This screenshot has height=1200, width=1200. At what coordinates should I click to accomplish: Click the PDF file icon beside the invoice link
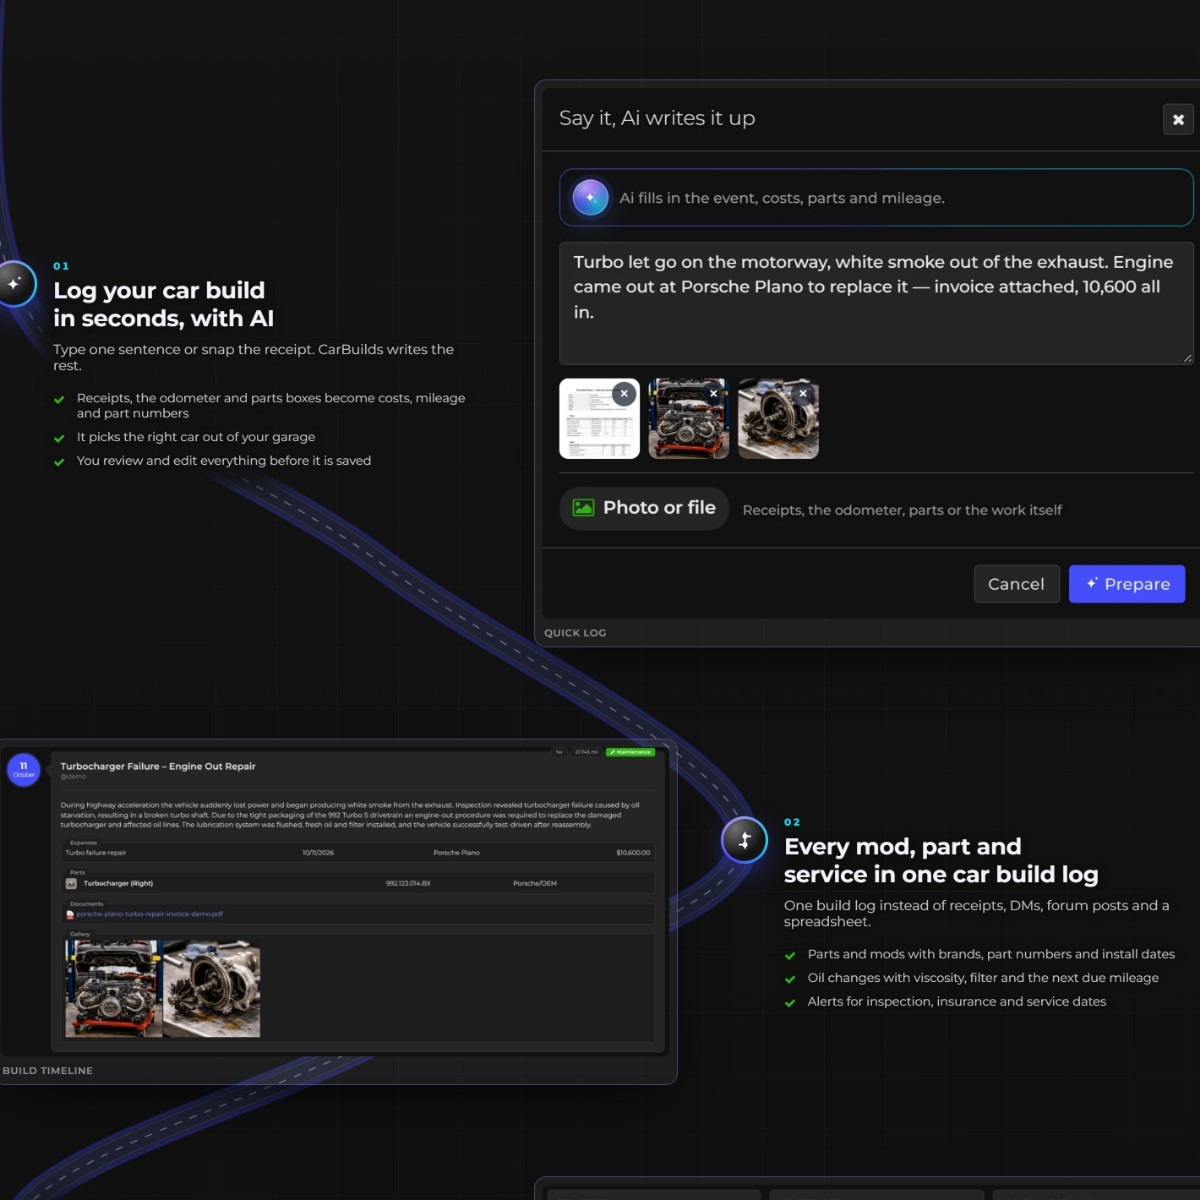point(70,914)
